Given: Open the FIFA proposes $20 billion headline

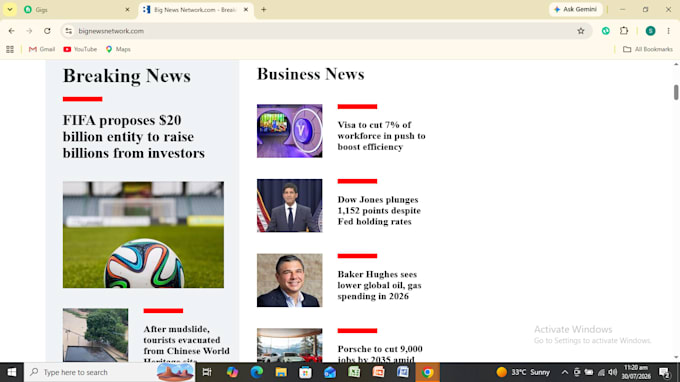Looking at the screenshot, I should tap(134, 137).
